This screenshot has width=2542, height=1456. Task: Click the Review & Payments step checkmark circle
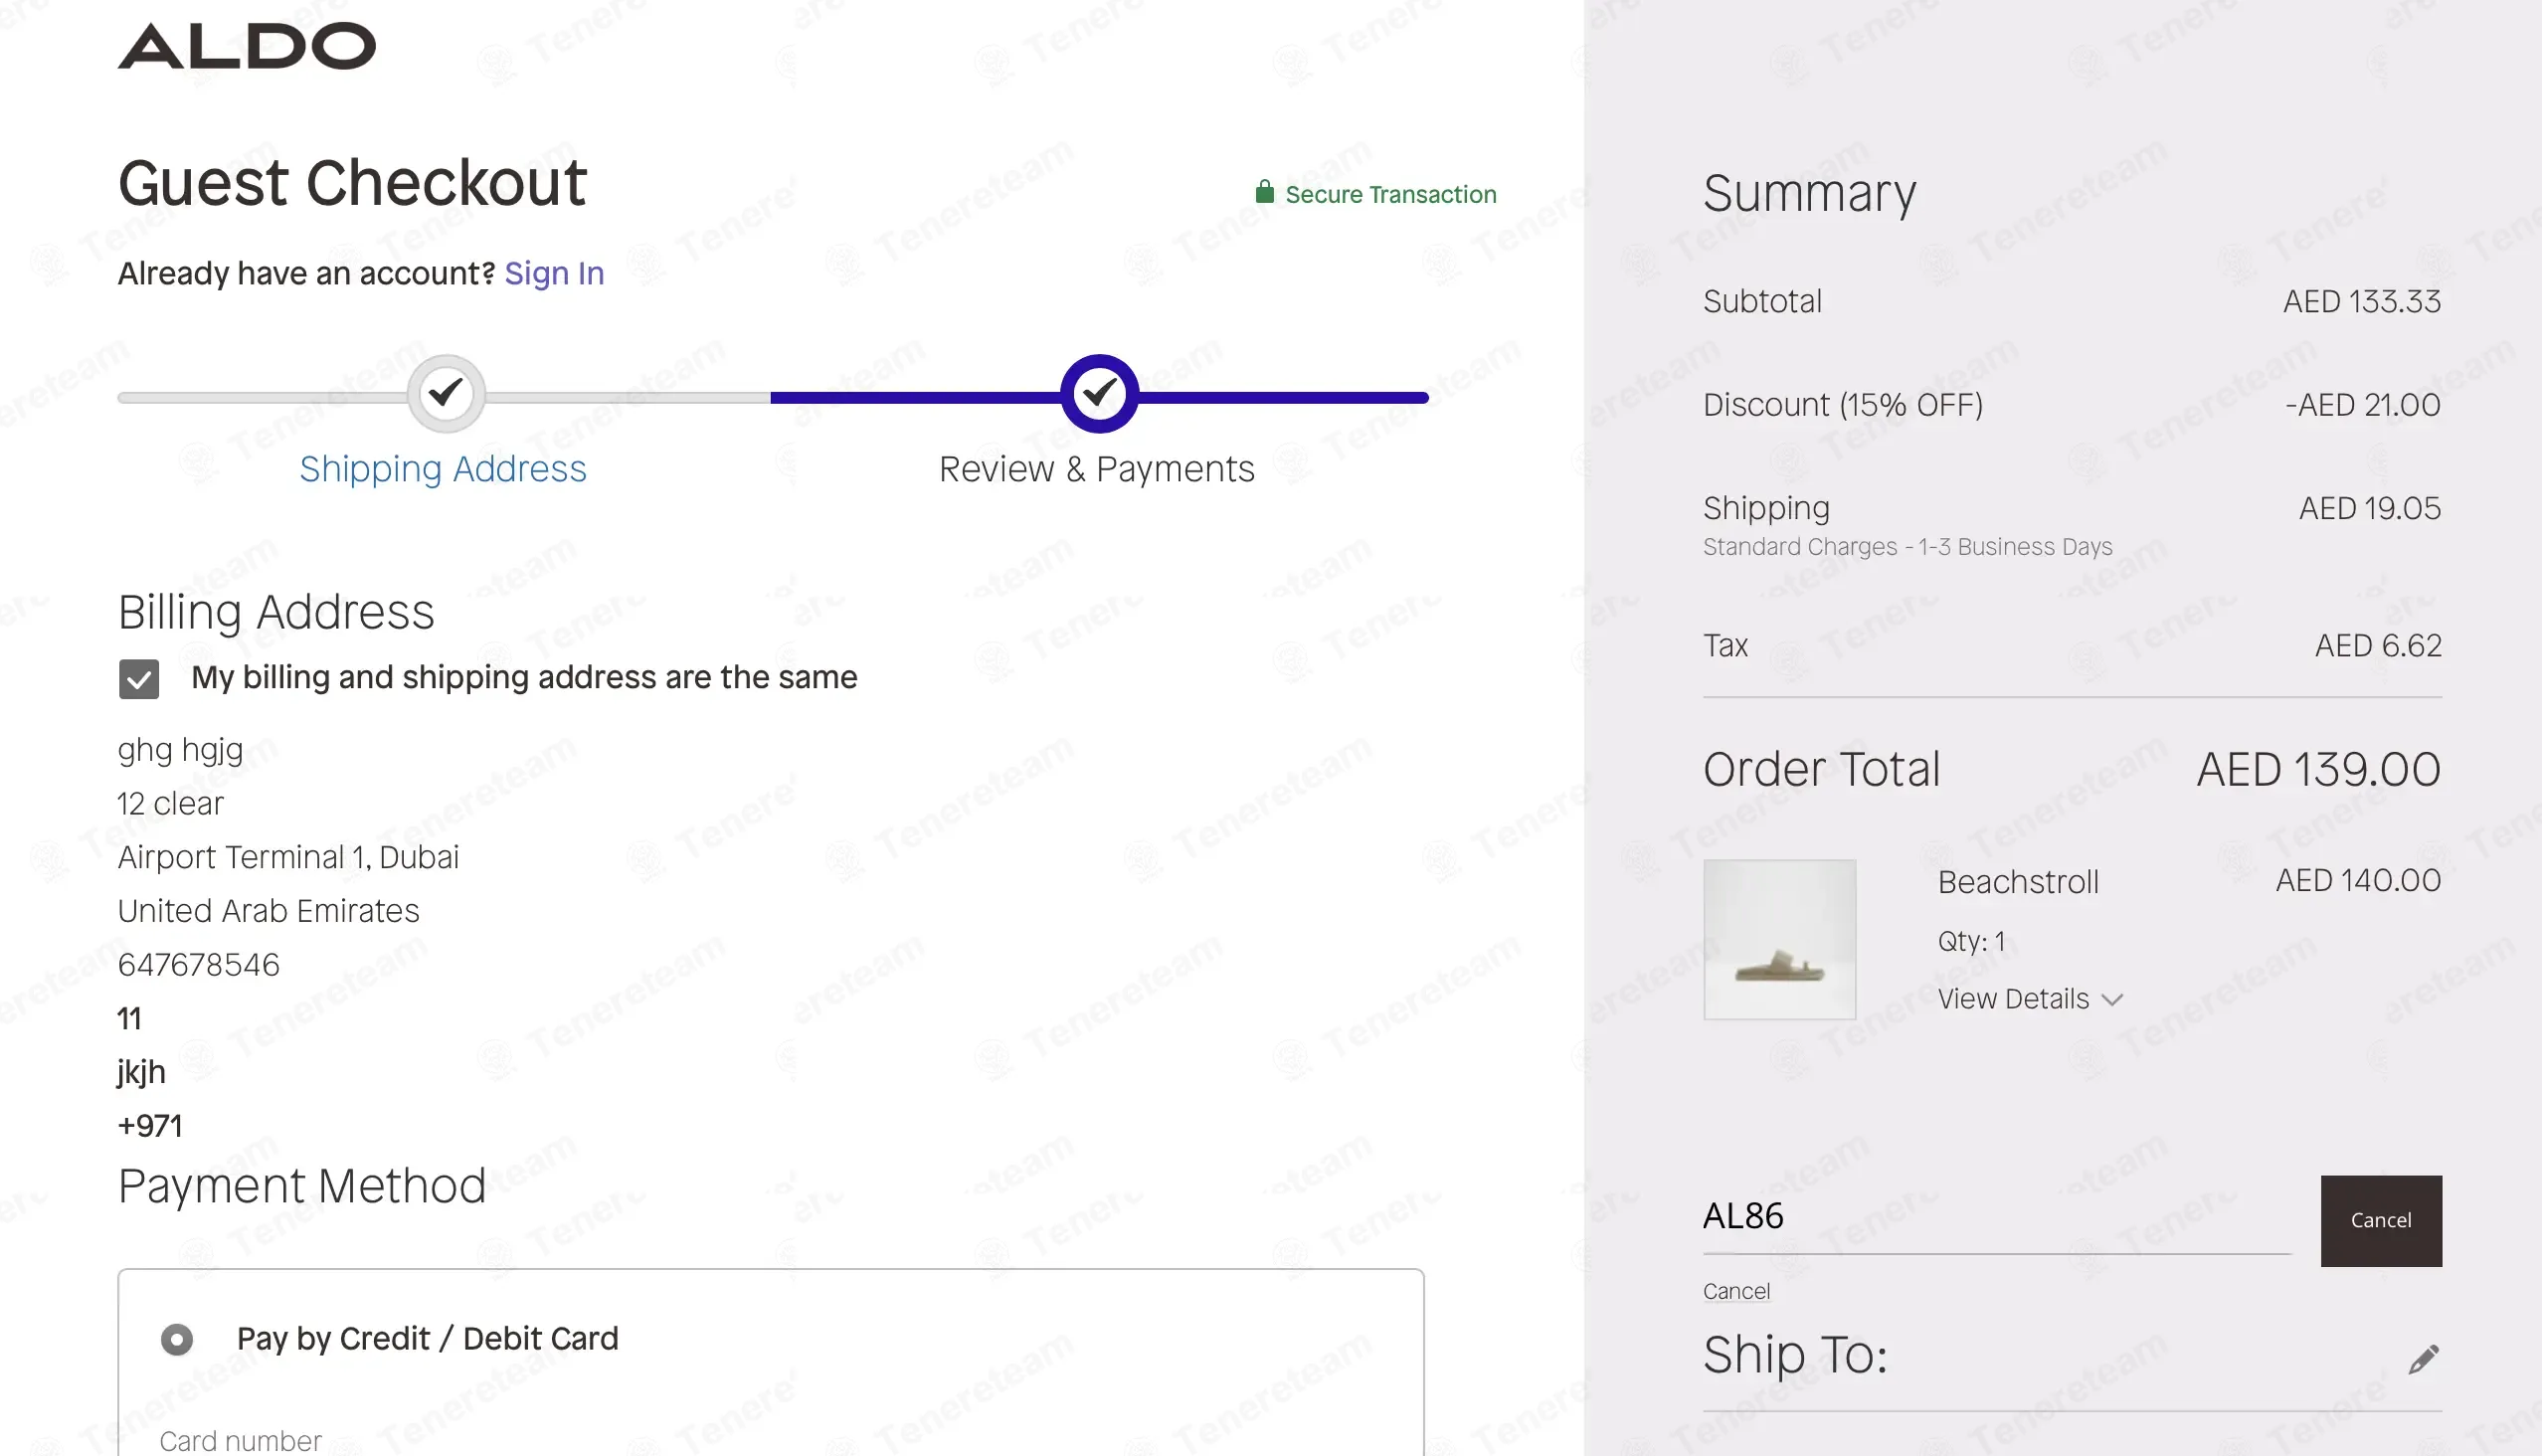1099,393
